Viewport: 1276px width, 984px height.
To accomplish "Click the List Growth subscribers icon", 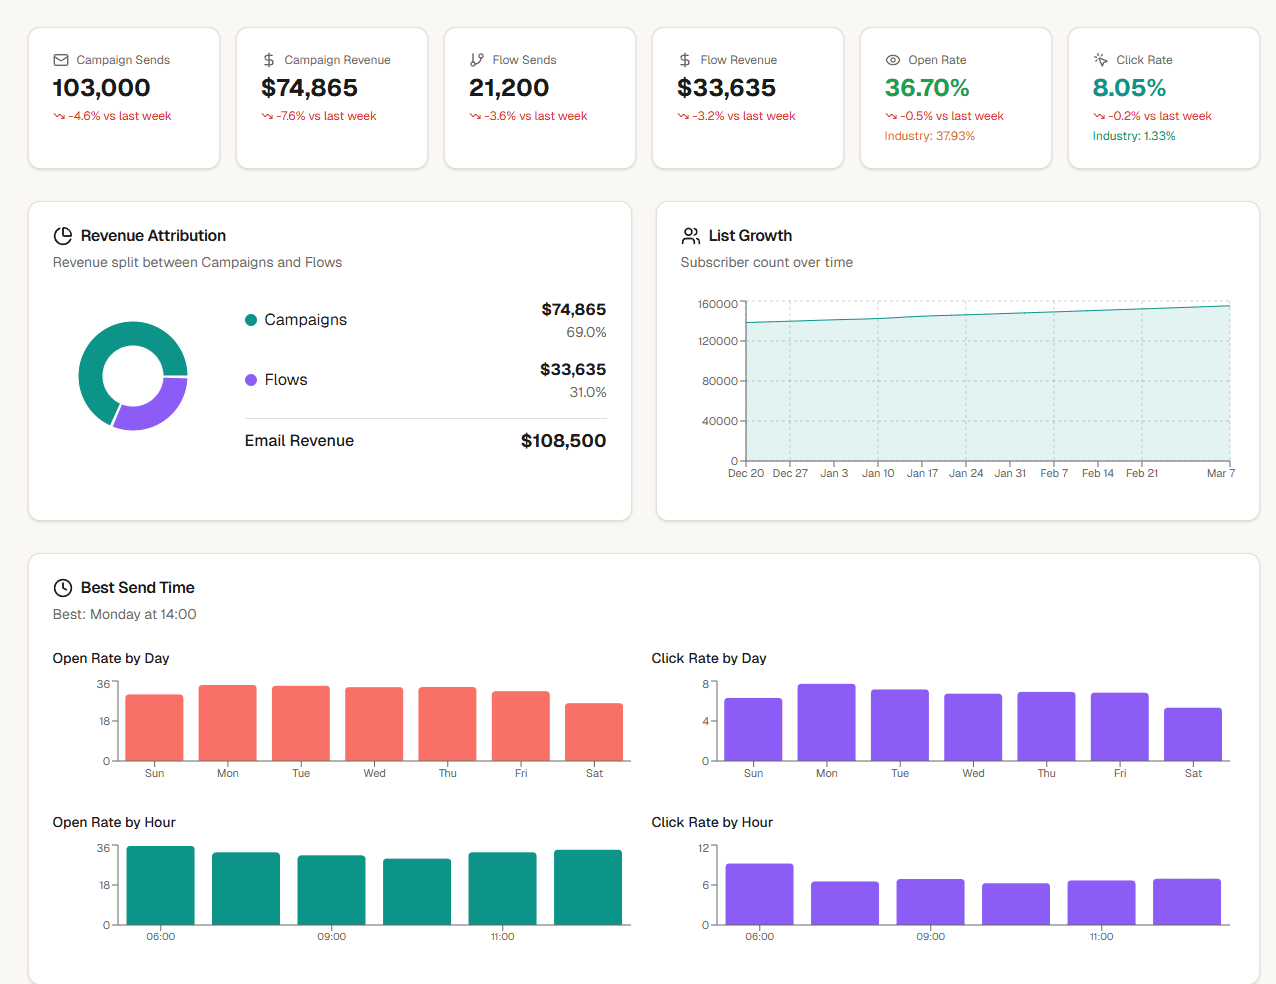I will [x=690, y=235].
